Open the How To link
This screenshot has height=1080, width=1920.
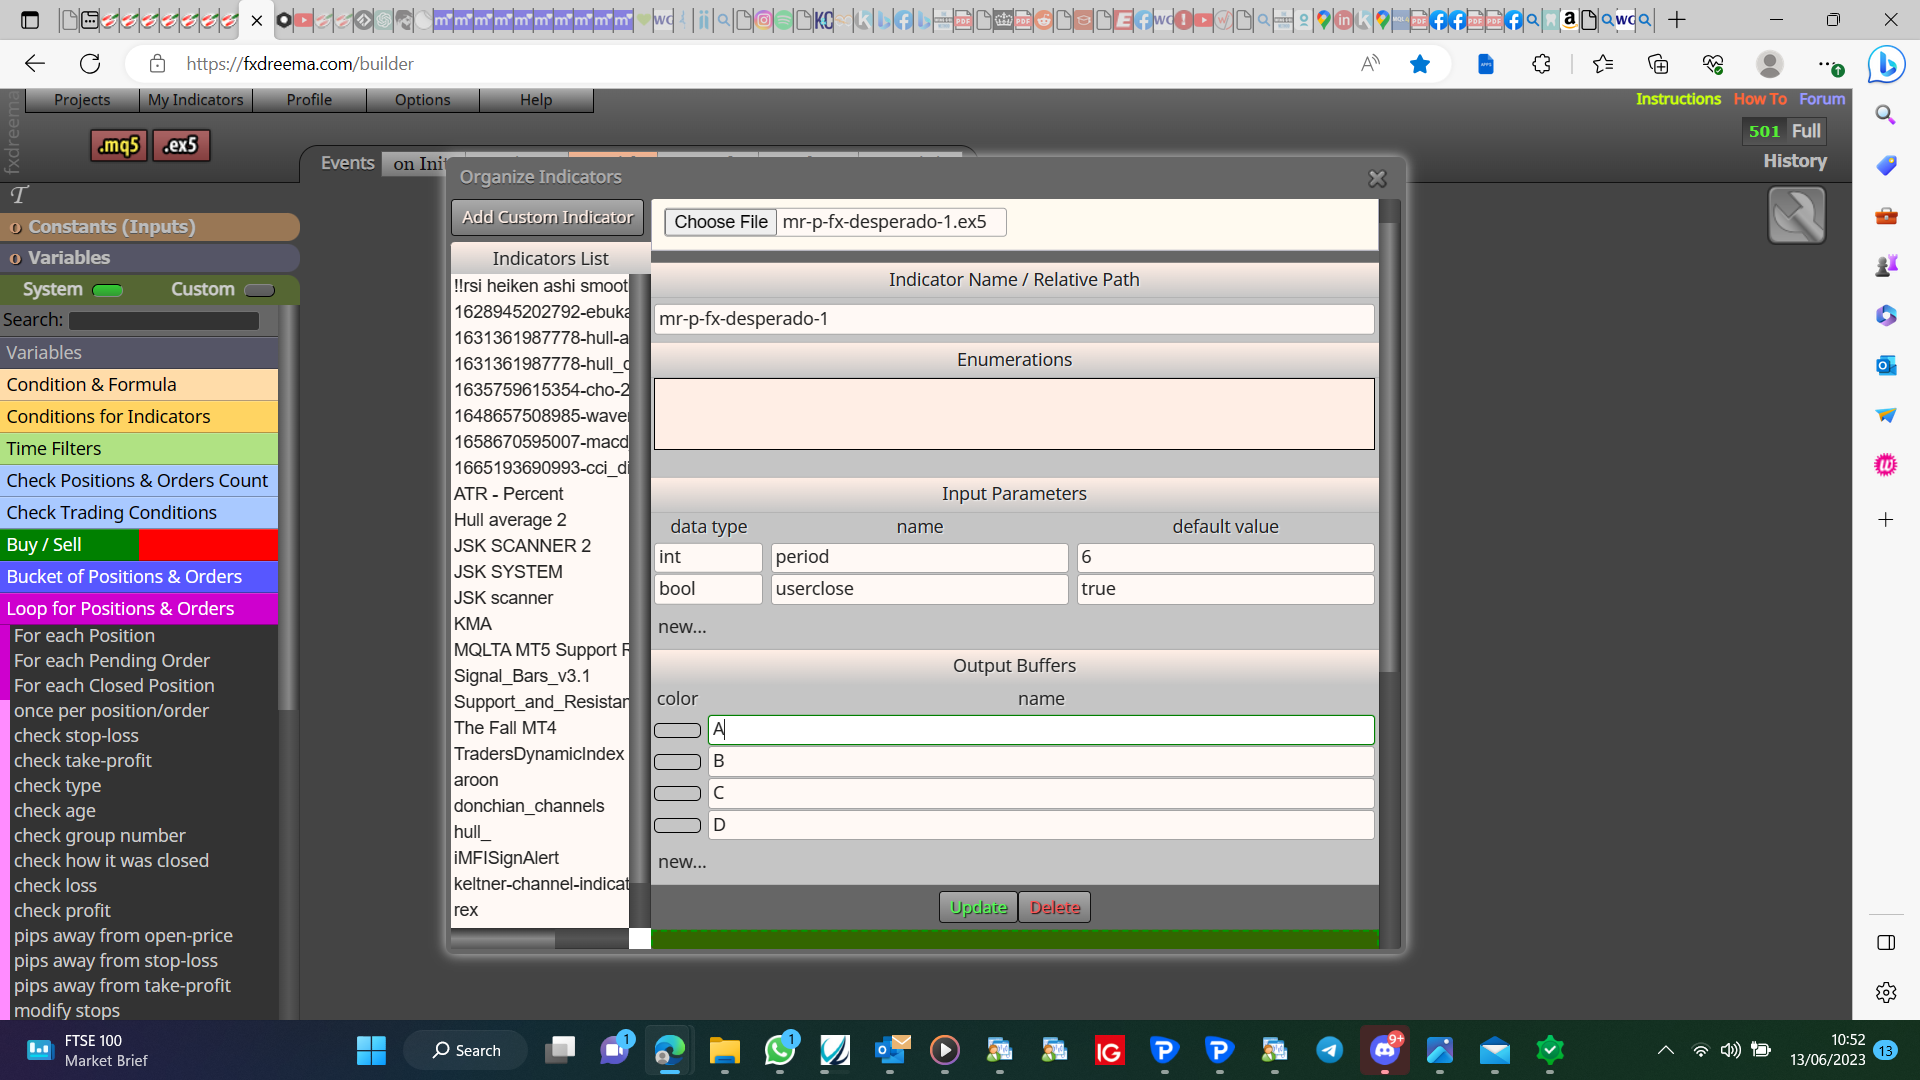point(1760,99)
